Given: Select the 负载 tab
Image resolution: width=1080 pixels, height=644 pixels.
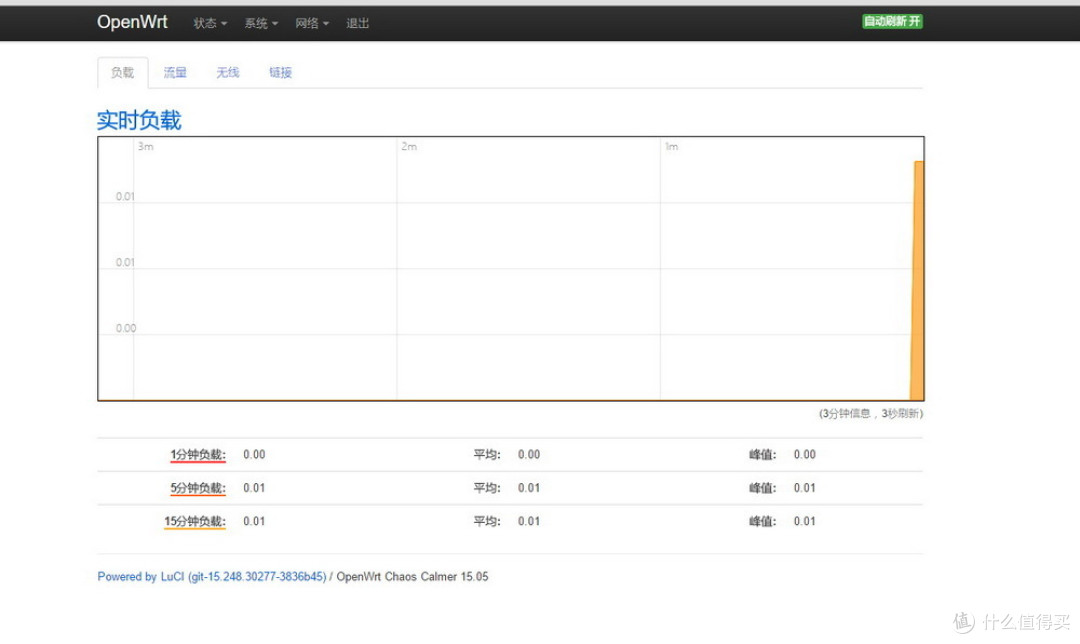Looking at the screenshot, I should tap(122, 72).
